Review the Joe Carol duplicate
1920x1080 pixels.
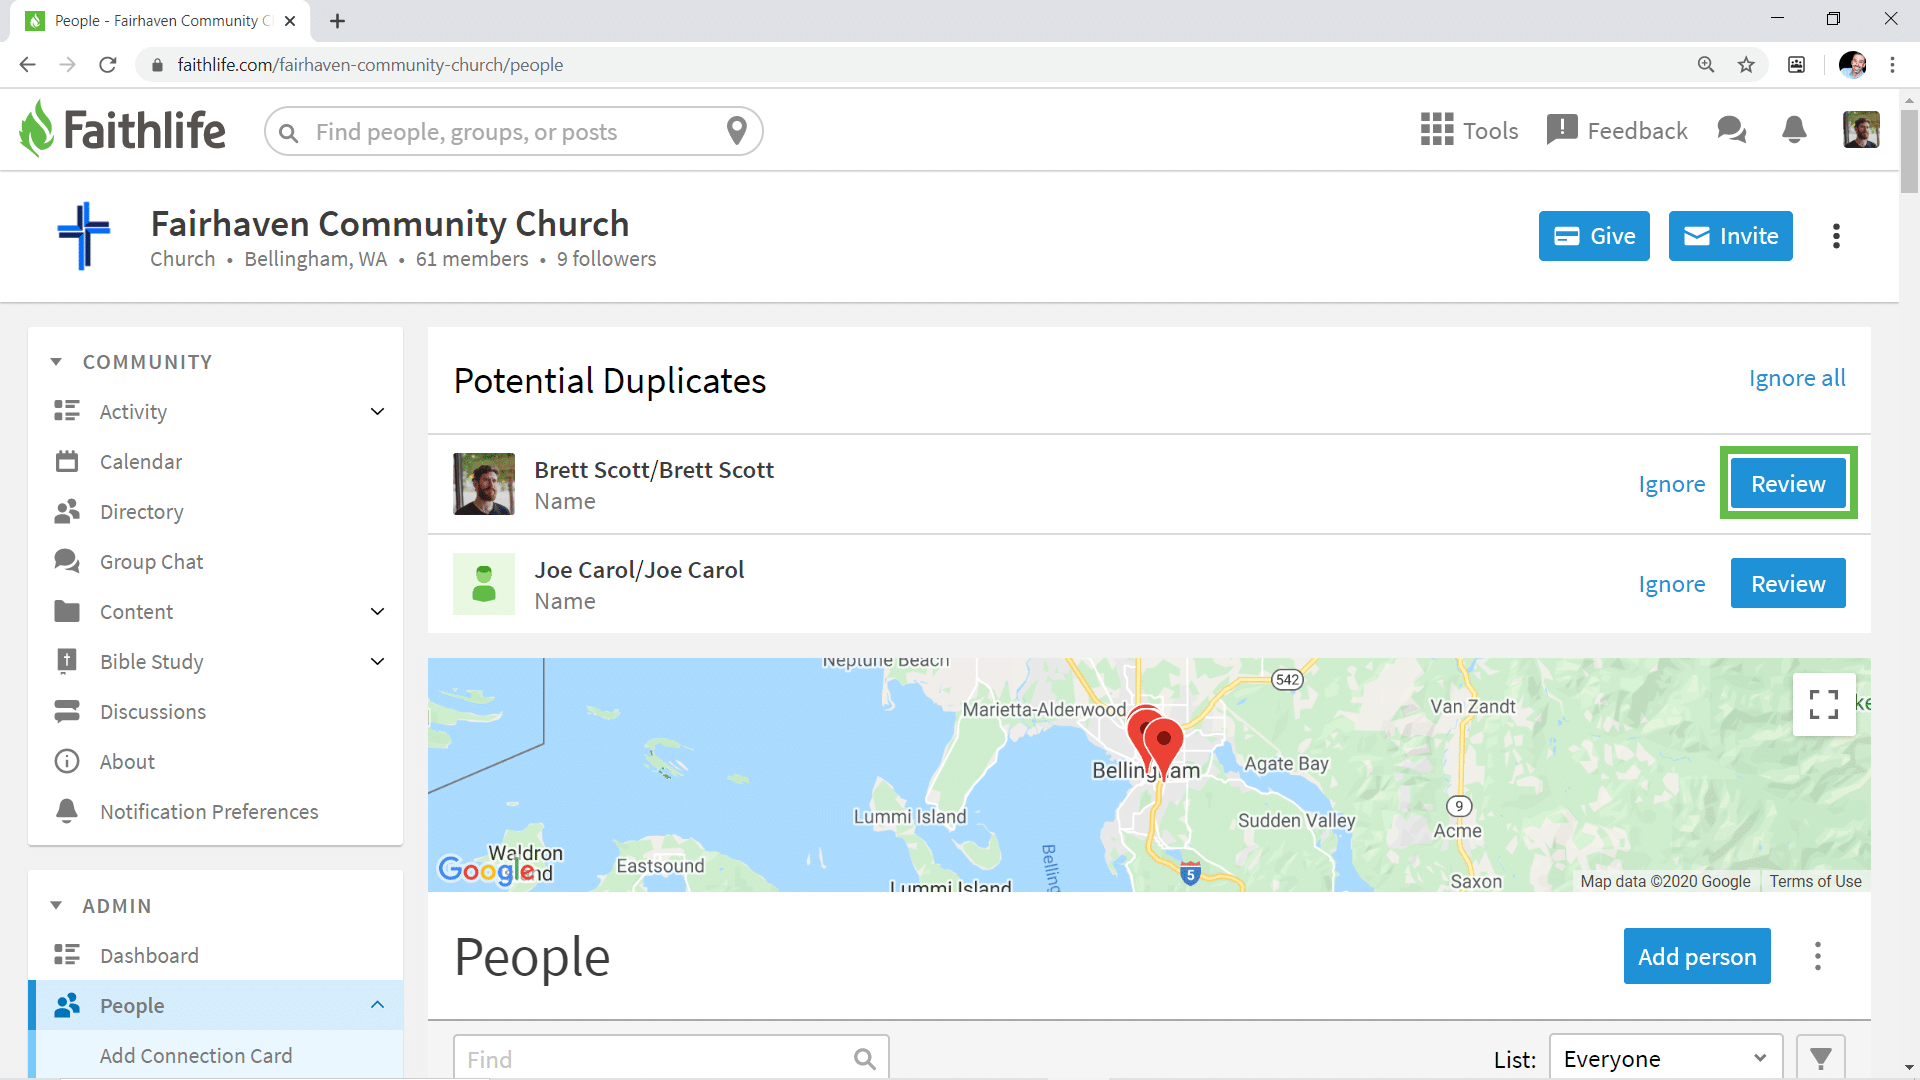pyautogui.click(x=1788, y=584)
